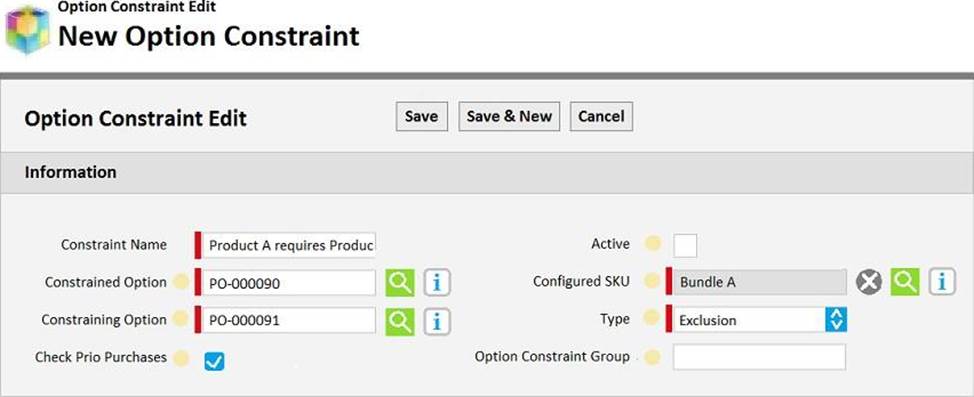
Task: Click the help bubble beside Active
Action: [652, 244]
